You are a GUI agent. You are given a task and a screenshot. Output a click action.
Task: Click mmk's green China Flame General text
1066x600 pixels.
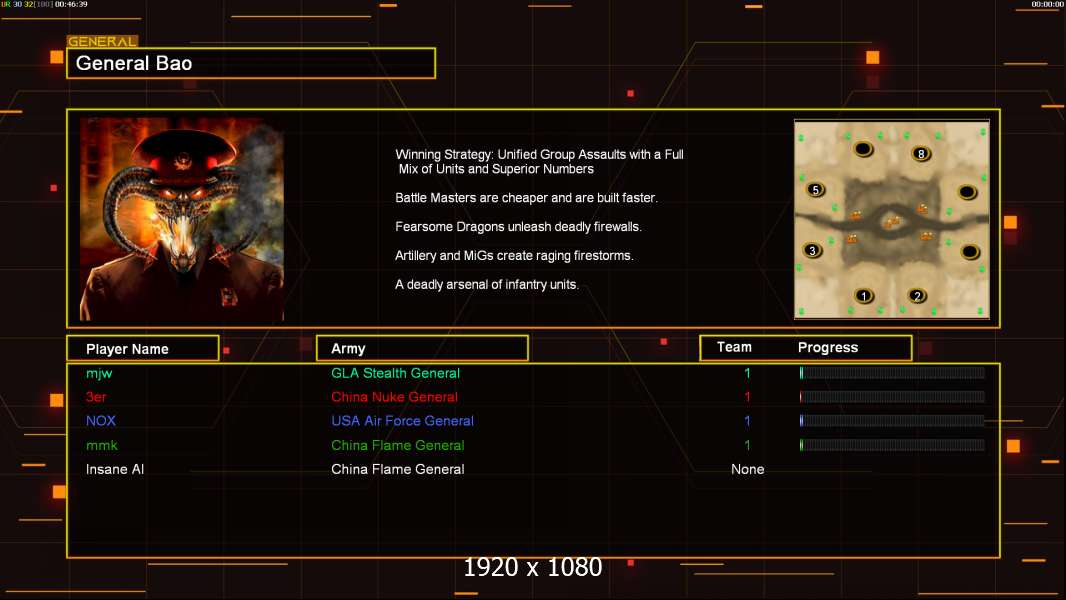pyautogui.click(x=398, y=445)
